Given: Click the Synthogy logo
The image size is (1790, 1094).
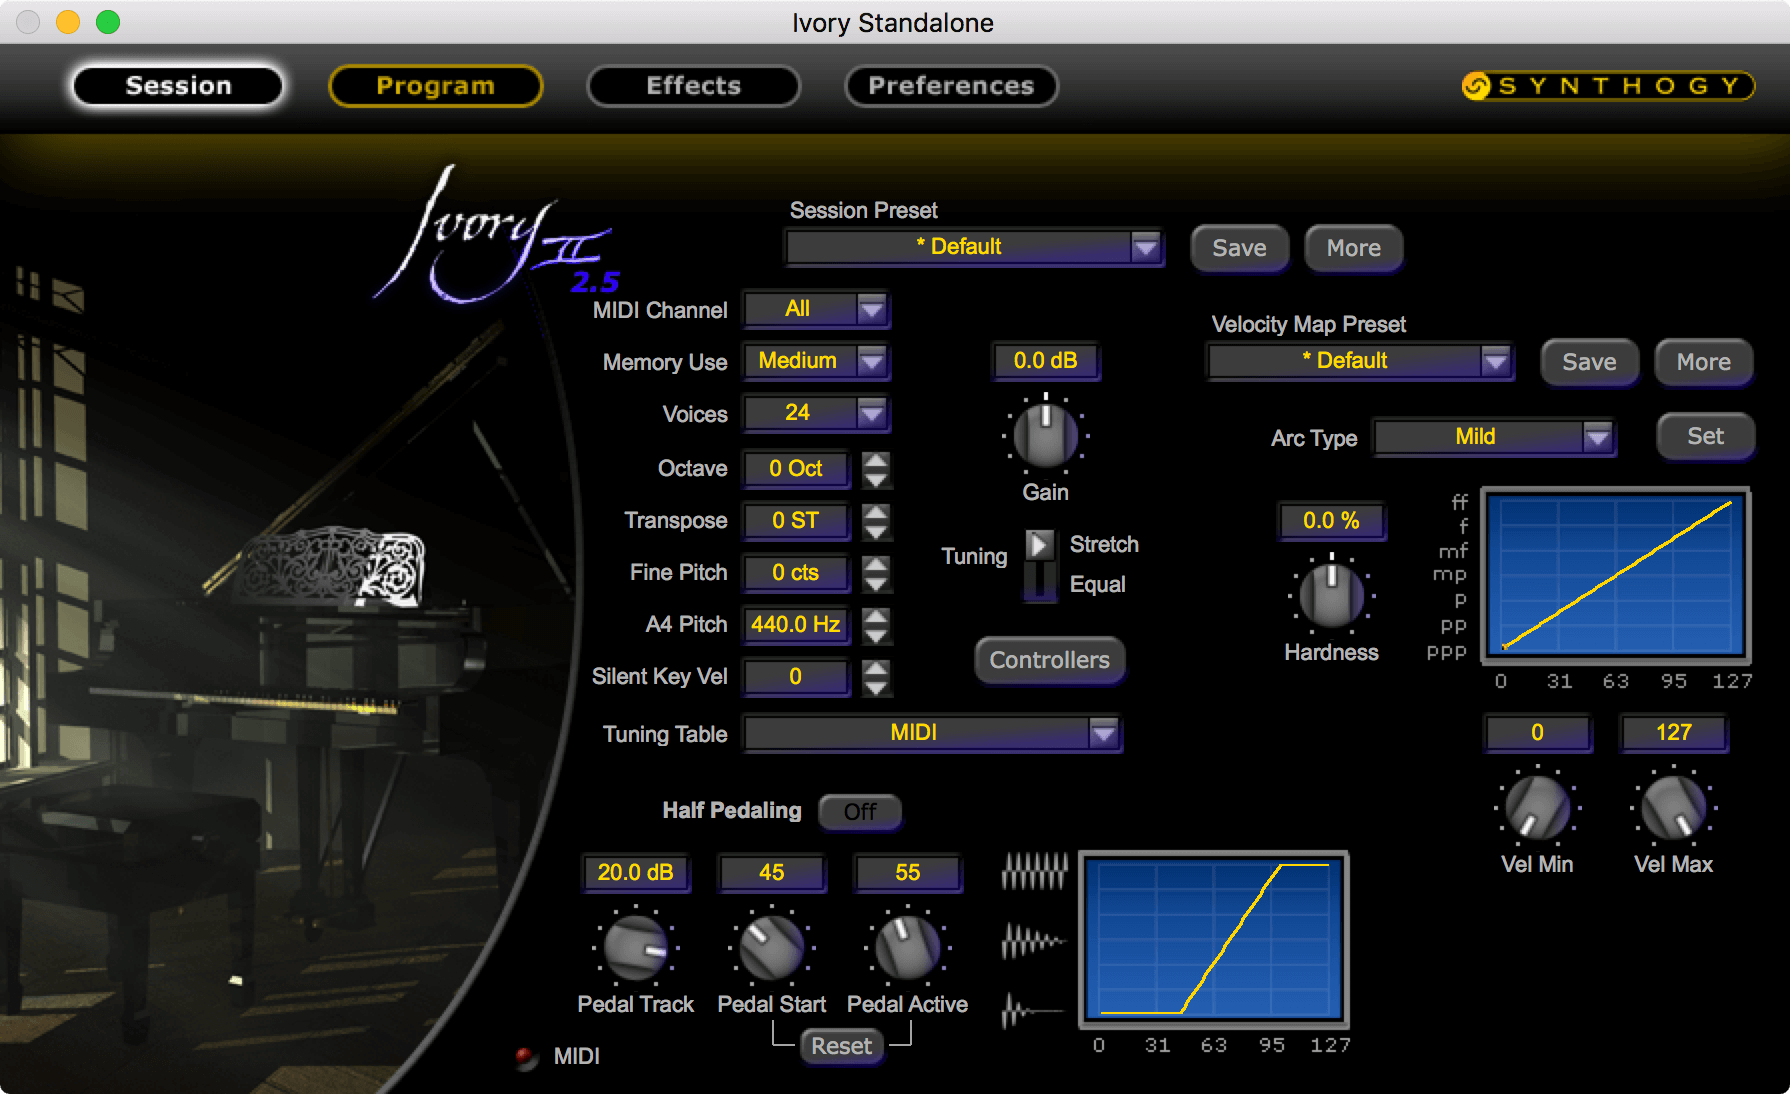Looking at the screenshot, I should (x=1608, y=86).
